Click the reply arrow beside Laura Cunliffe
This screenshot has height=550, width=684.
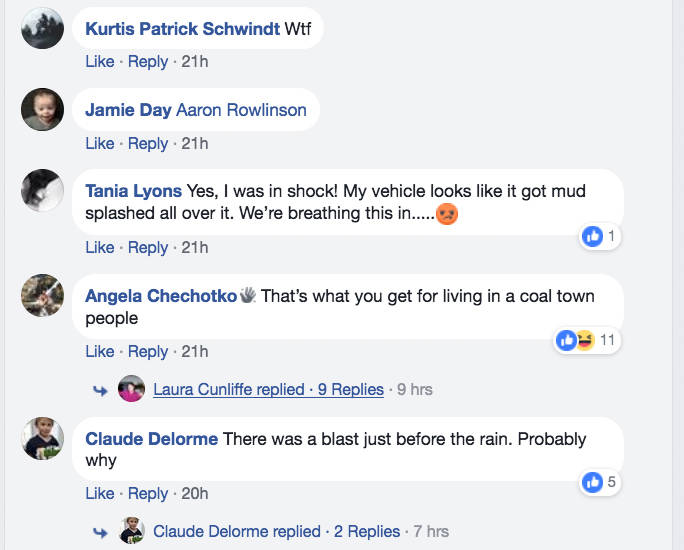pos(100,390)
